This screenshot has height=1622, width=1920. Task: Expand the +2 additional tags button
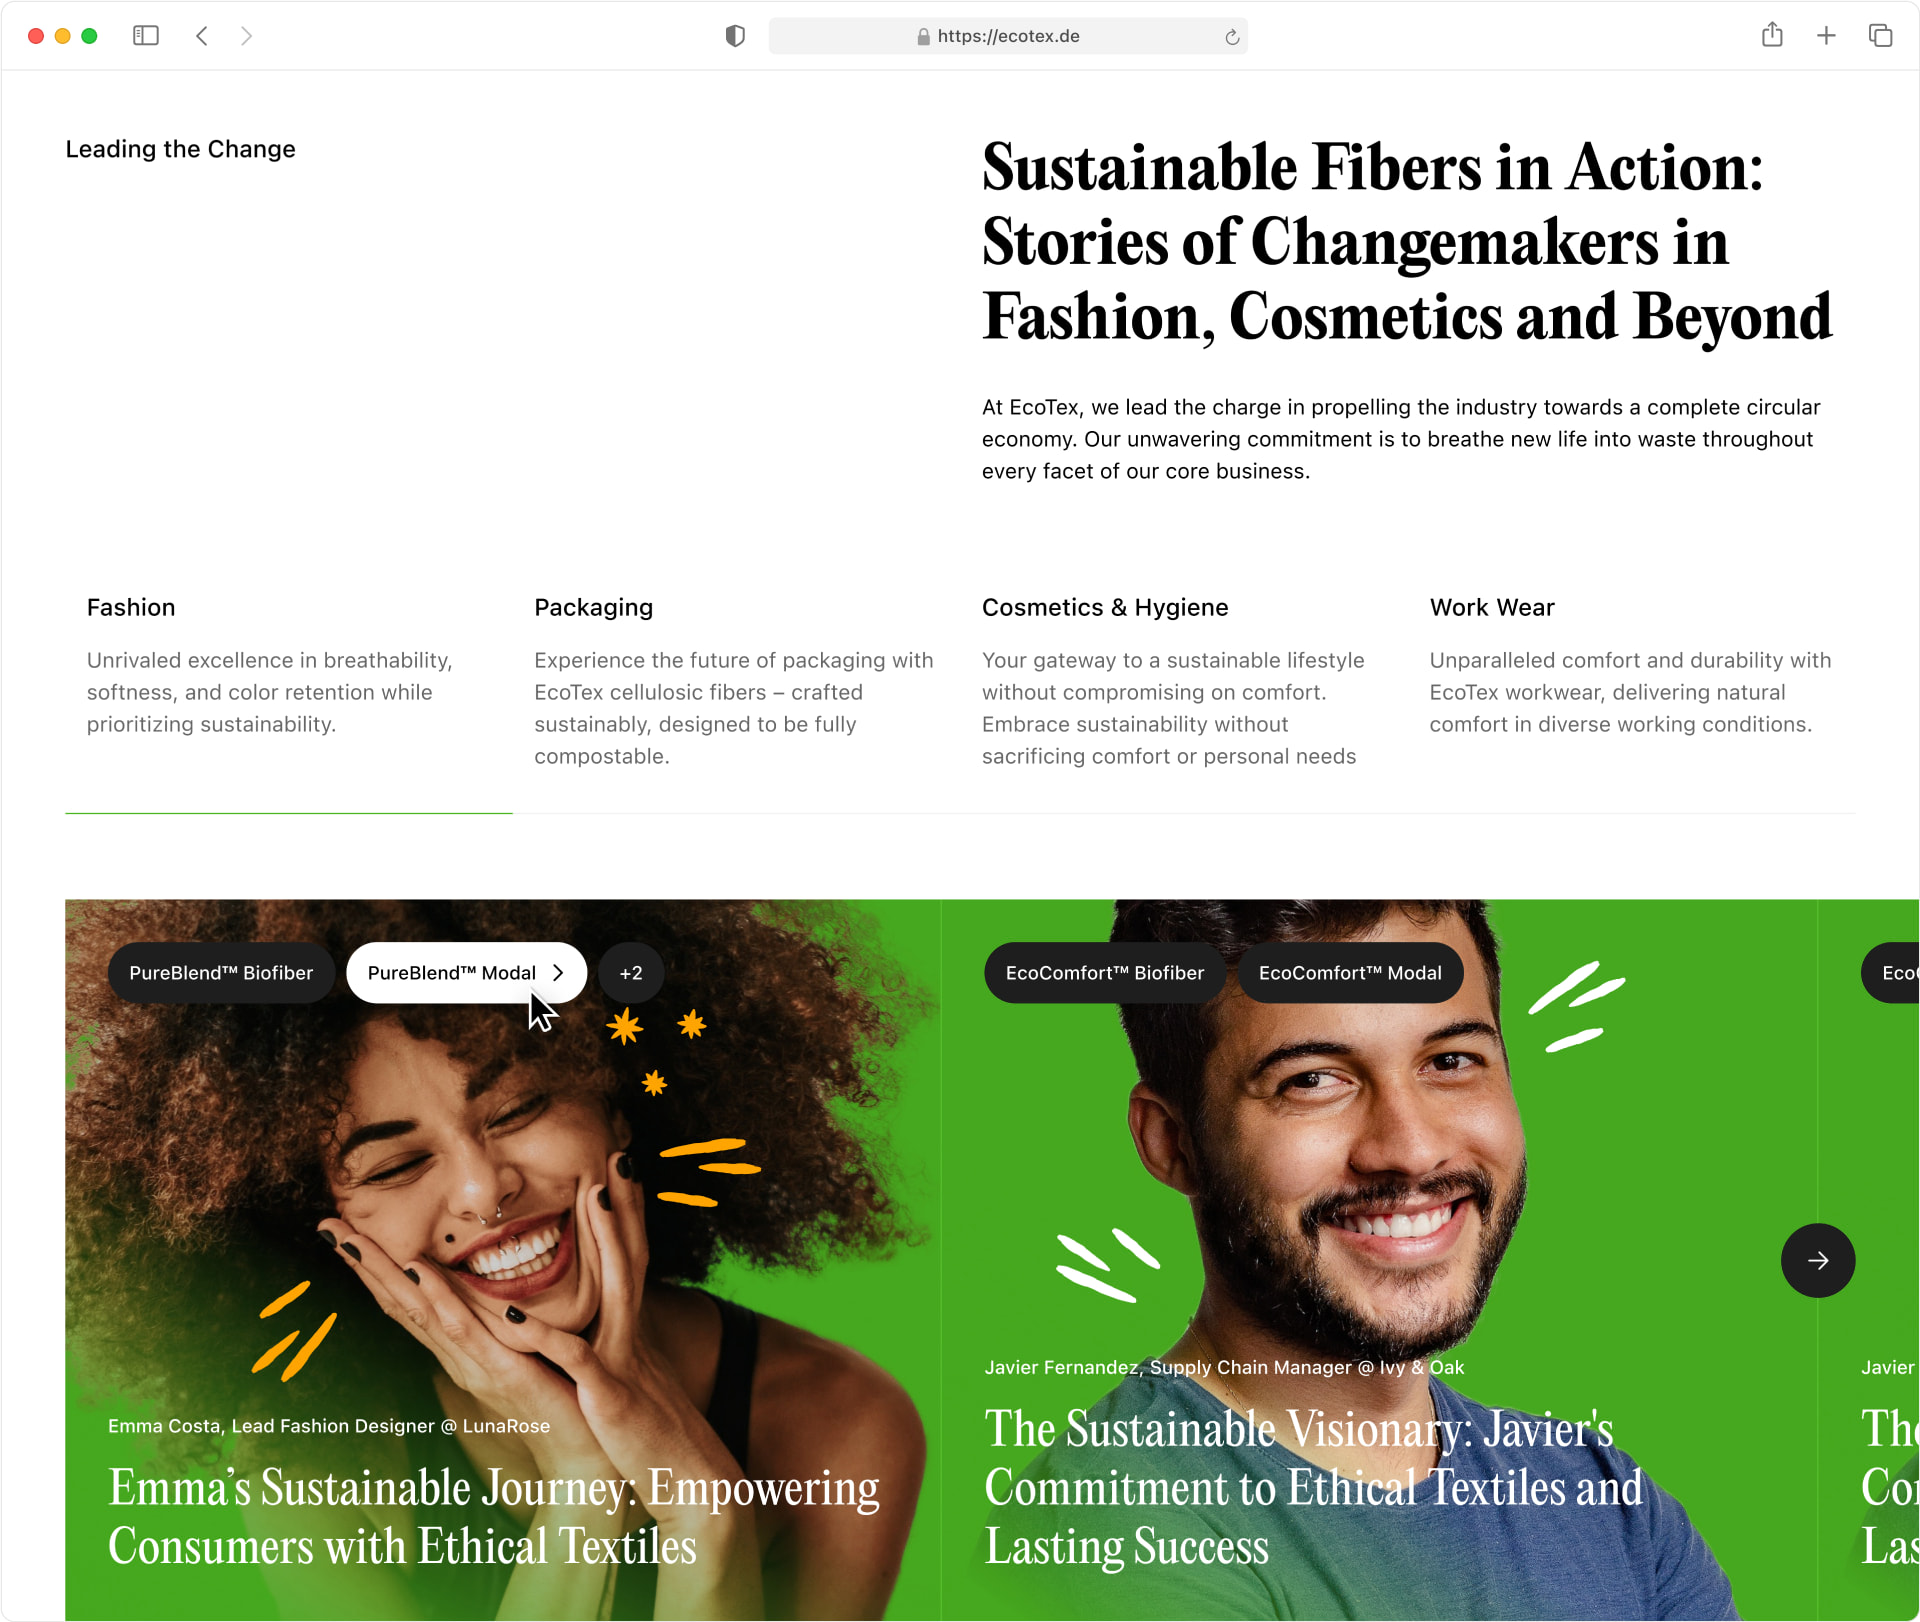click(632, 972)
